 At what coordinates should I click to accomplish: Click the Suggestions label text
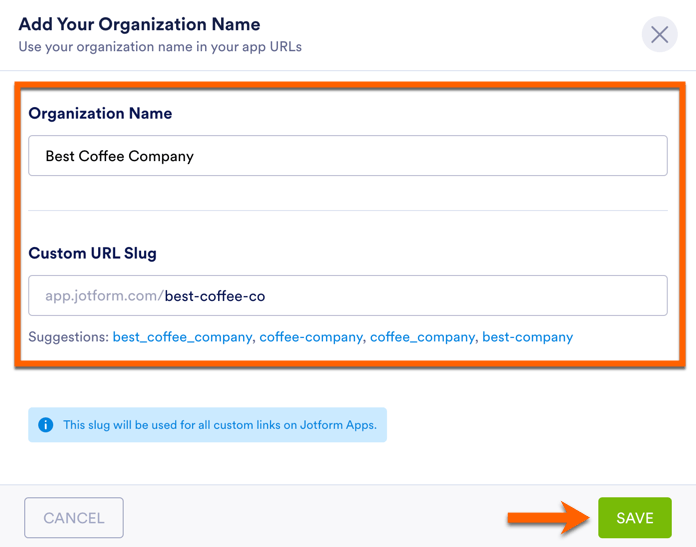click(x=68, y=337)
